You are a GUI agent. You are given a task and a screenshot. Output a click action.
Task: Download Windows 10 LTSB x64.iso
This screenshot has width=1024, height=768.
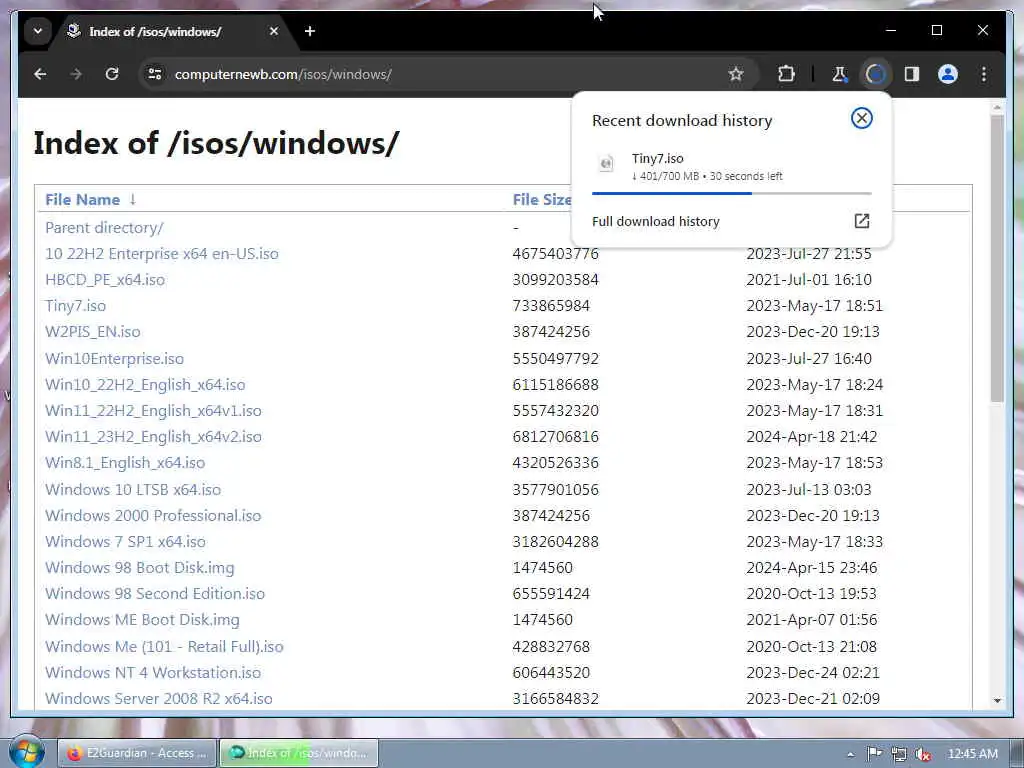[133, 489]
